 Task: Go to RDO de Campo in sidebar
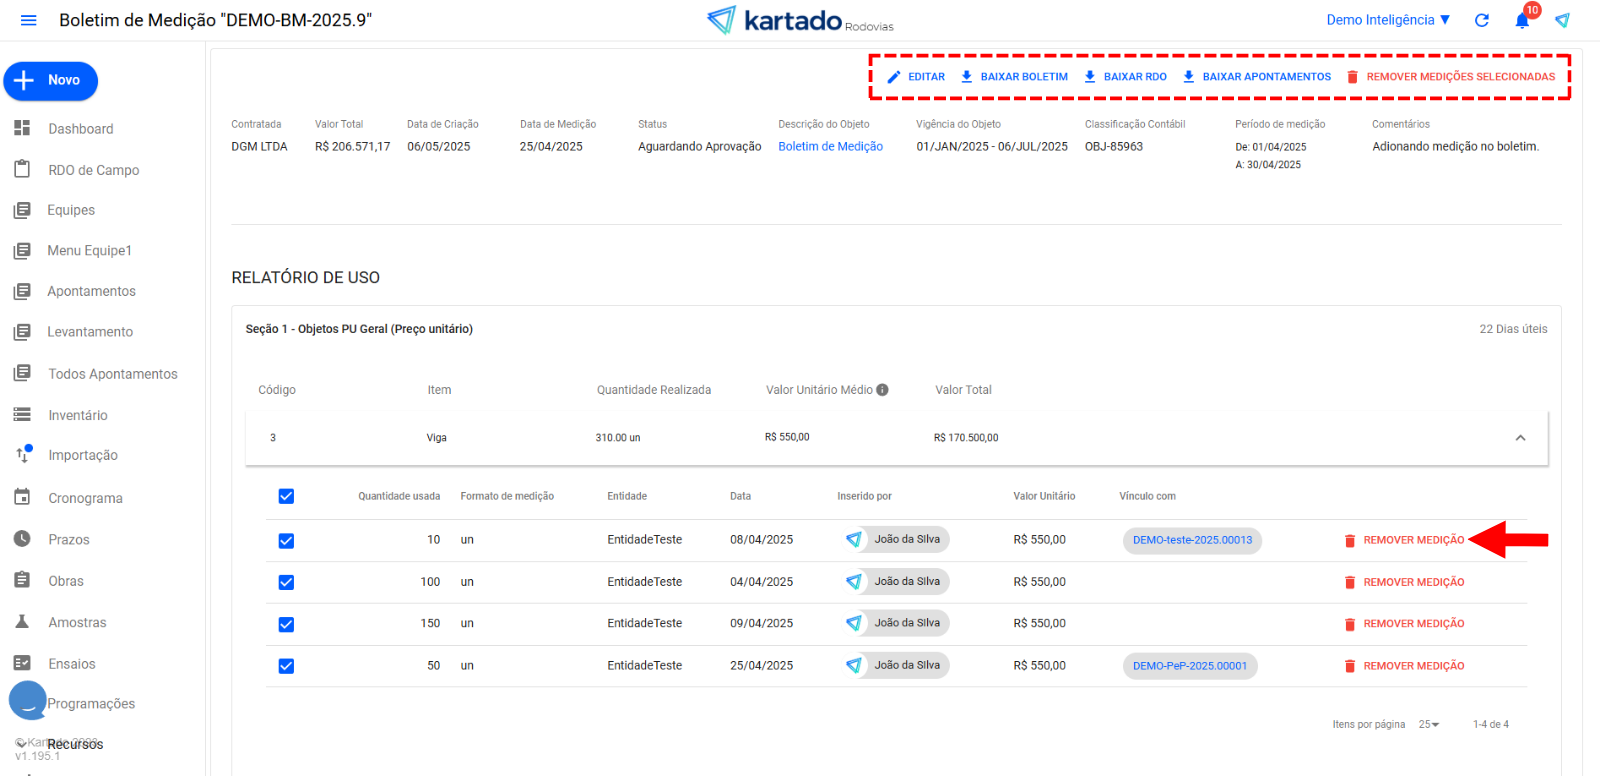pos(93,170)
